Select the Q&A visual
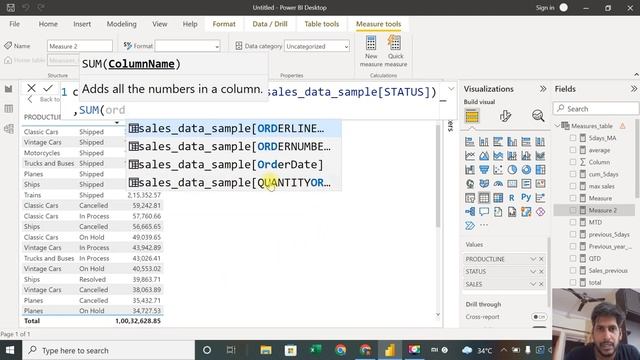Image resolution: width=640 pixels, height=360 pixels. pos(484,211)
